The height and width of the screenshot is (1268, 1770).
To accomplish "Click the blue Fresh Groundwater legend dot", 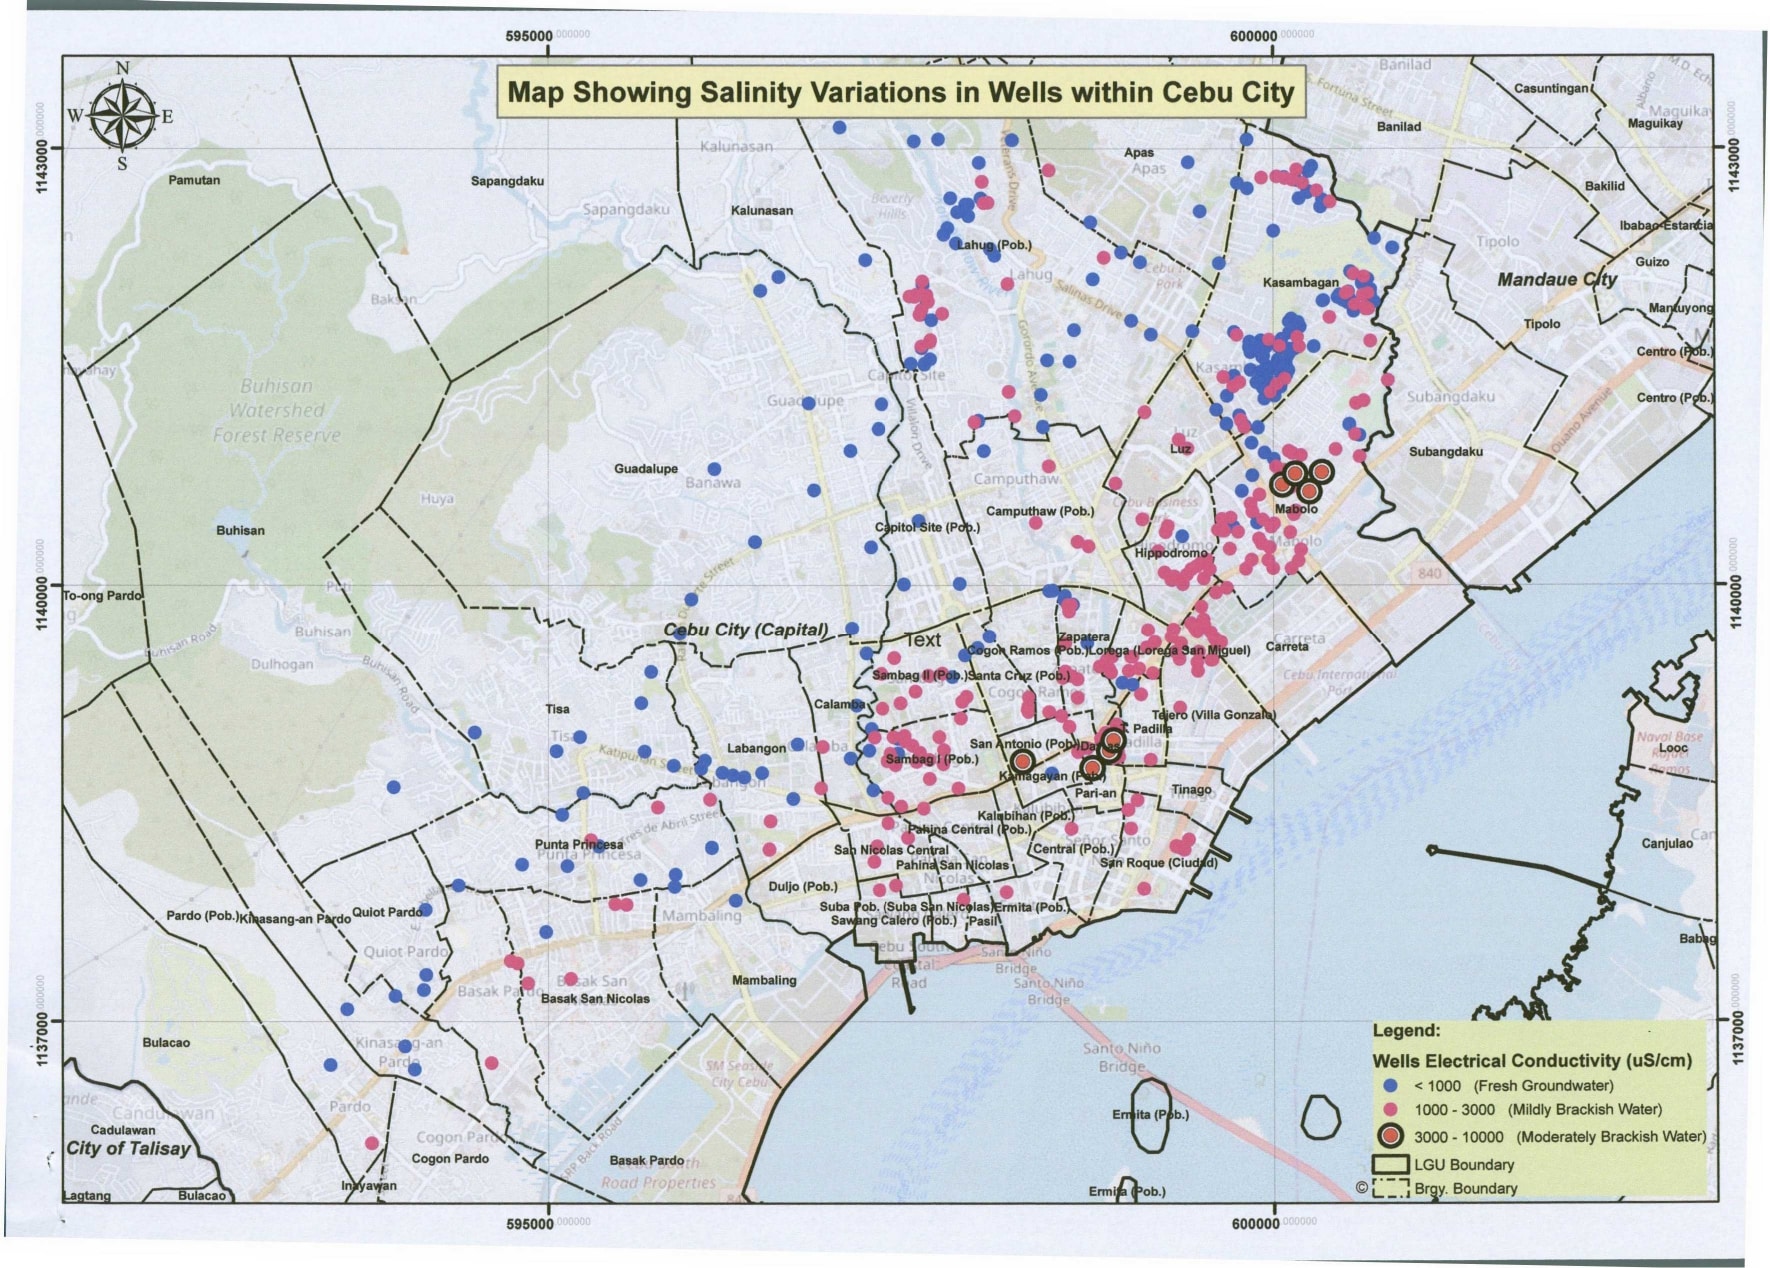I will point(1389,1085).
